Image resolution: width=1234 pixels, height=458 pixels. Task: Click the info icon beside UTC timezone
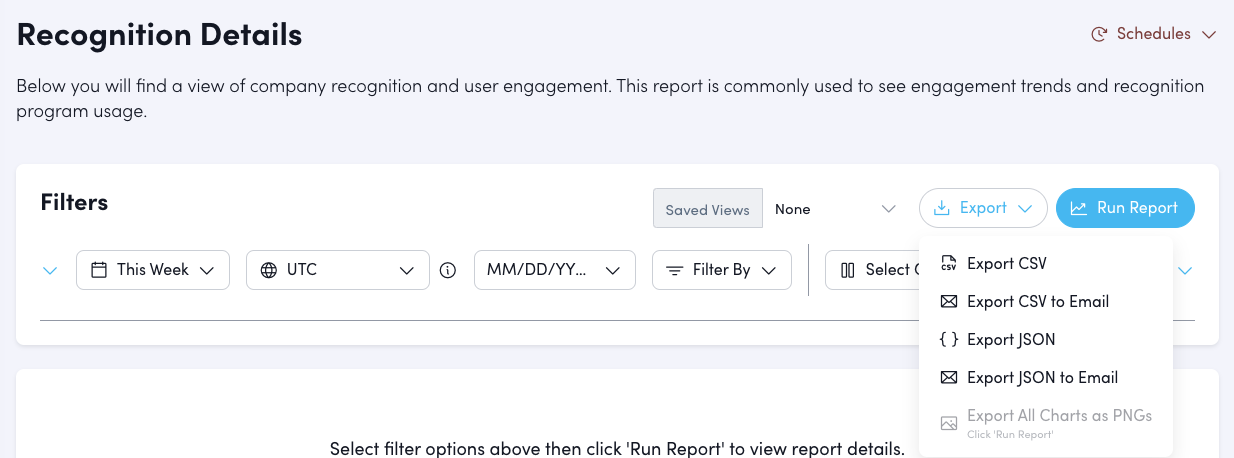pyautogui.click(x=448, y=270)
